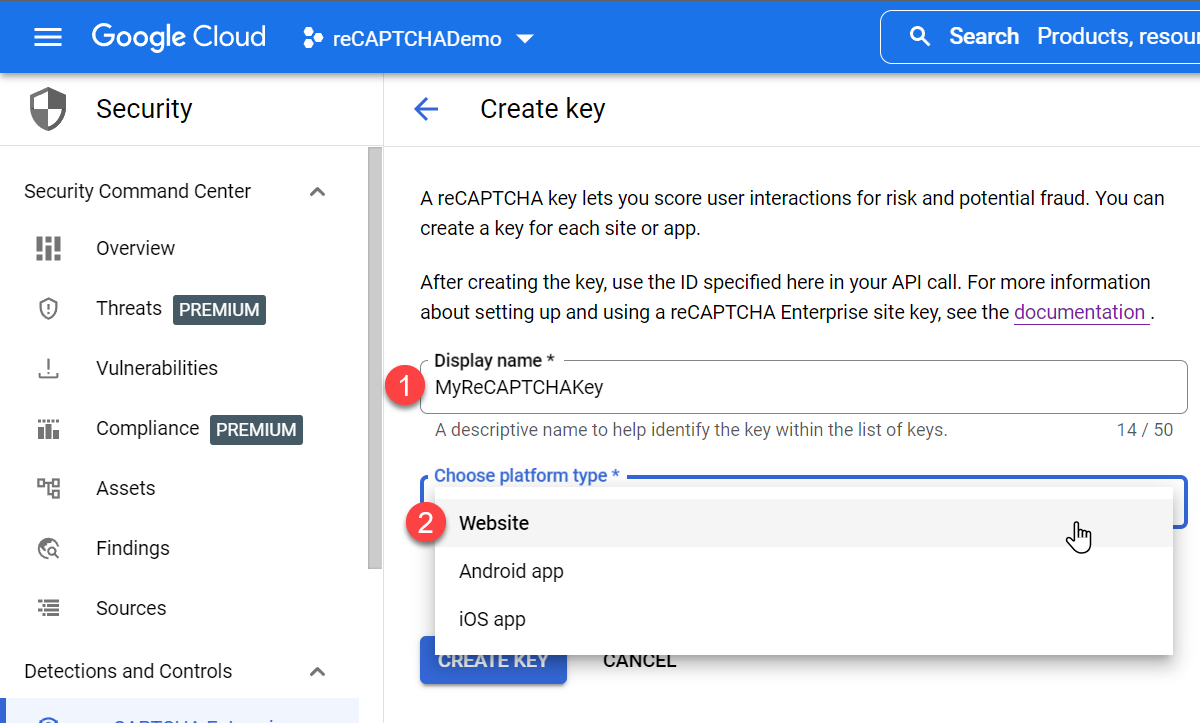This screenshot has height=723, width=1200.
Task: Click the CREATE KEY button
Action: (493, 660)
